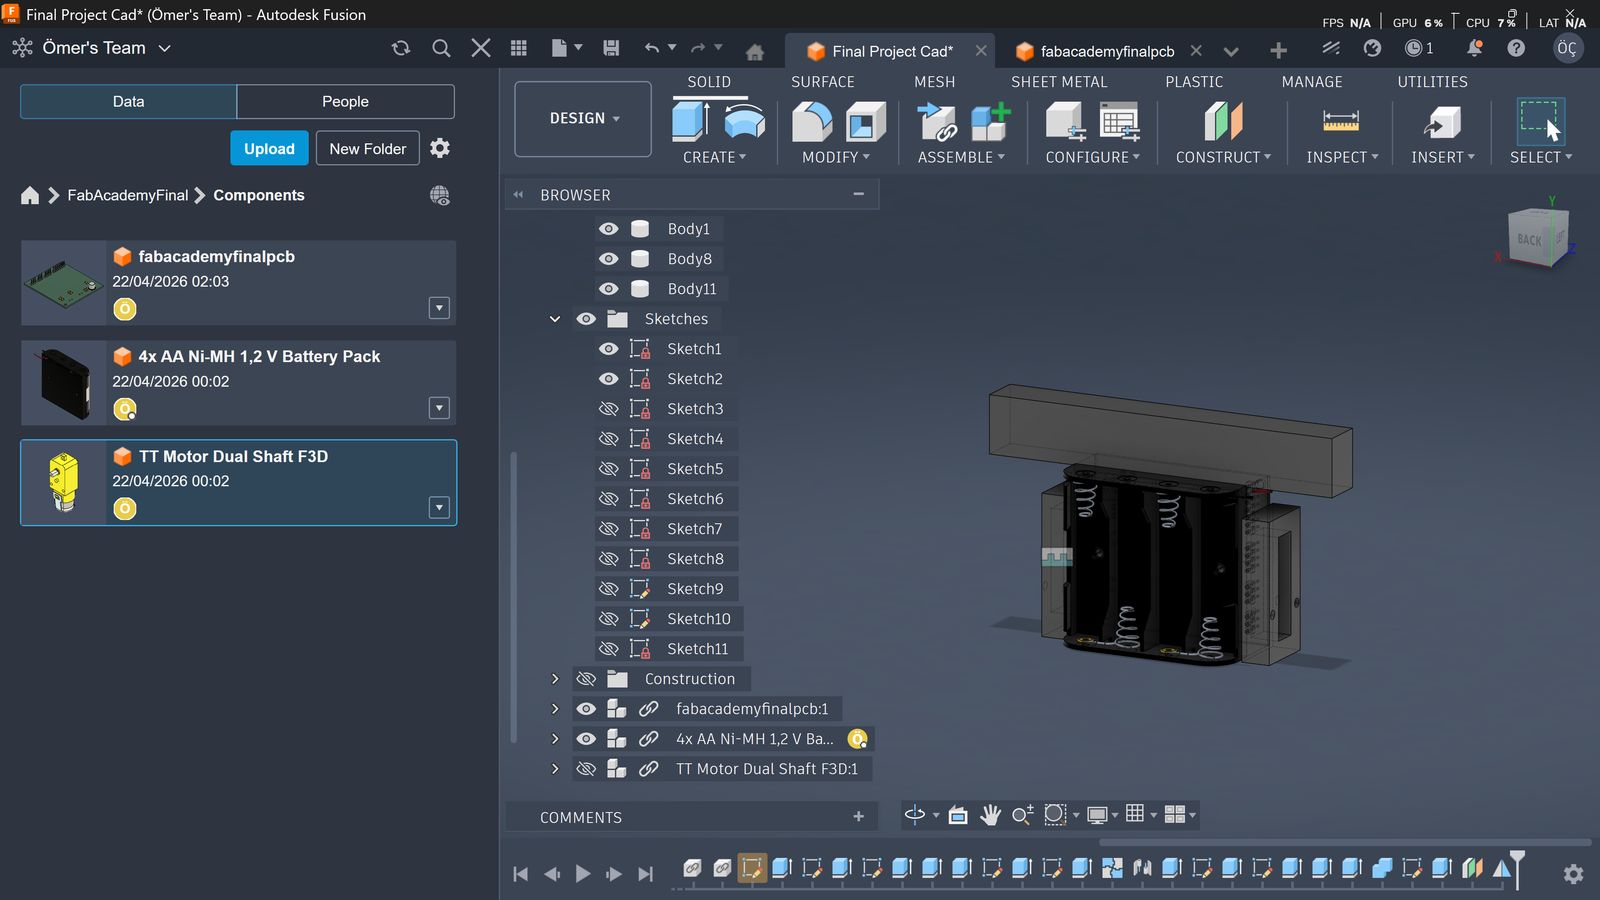Screen dimensions: 1600x900
Task: Select the Shell tool in Modify
Action: (866, 122)
